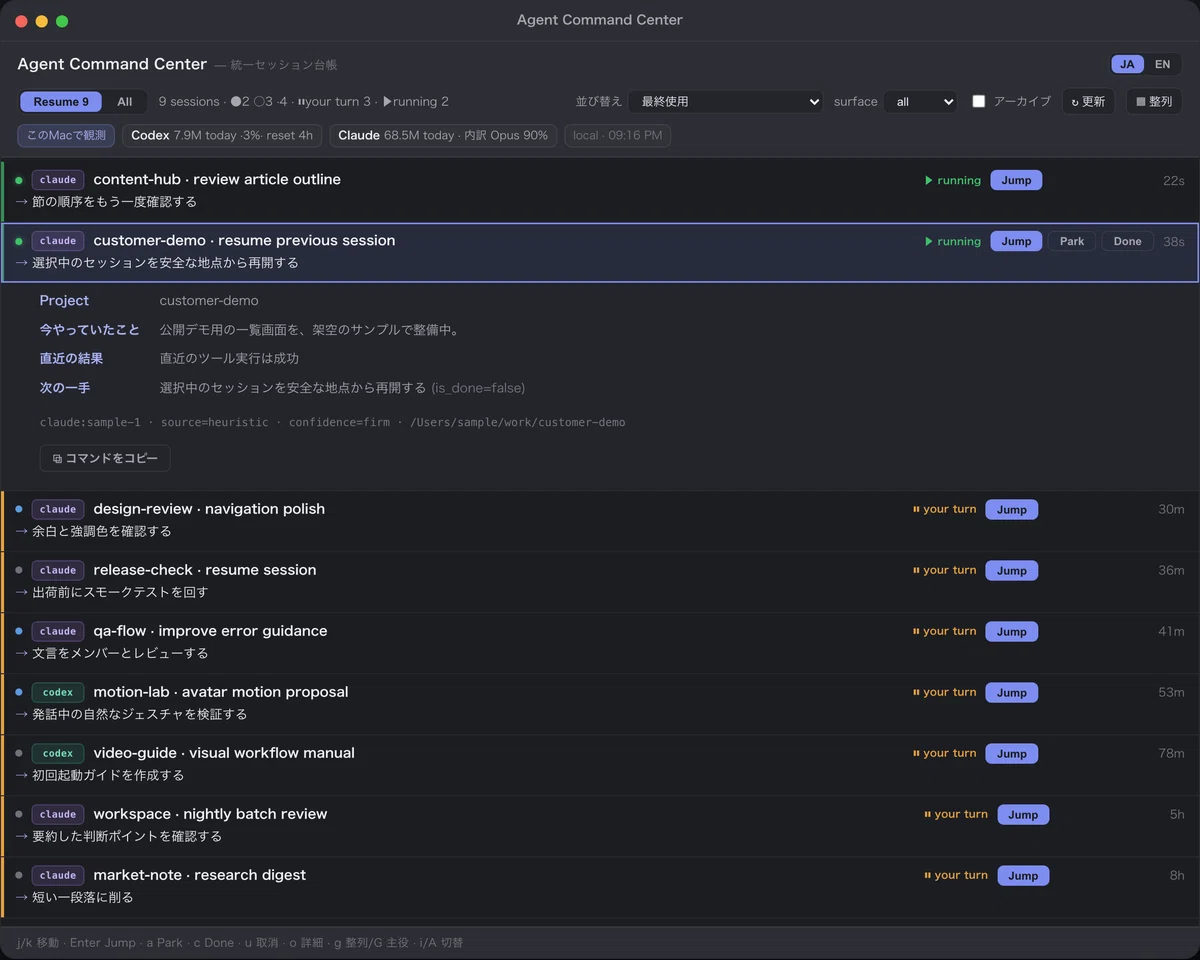Viewport: 1200px width, 960px height.
Task: Click the 22s elapsed time on content-hub
Action: coord(1174,181)
